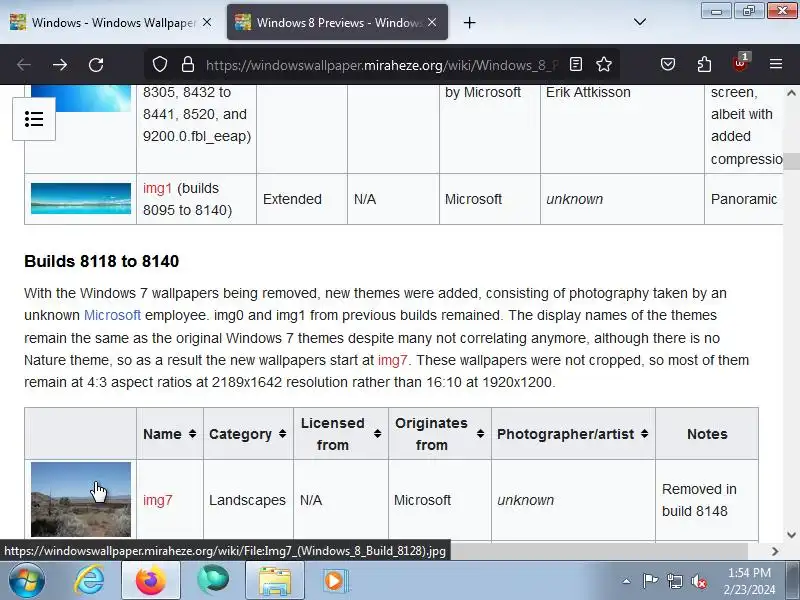Open the Microsoft link in paragraph

(x=112, y=315)
